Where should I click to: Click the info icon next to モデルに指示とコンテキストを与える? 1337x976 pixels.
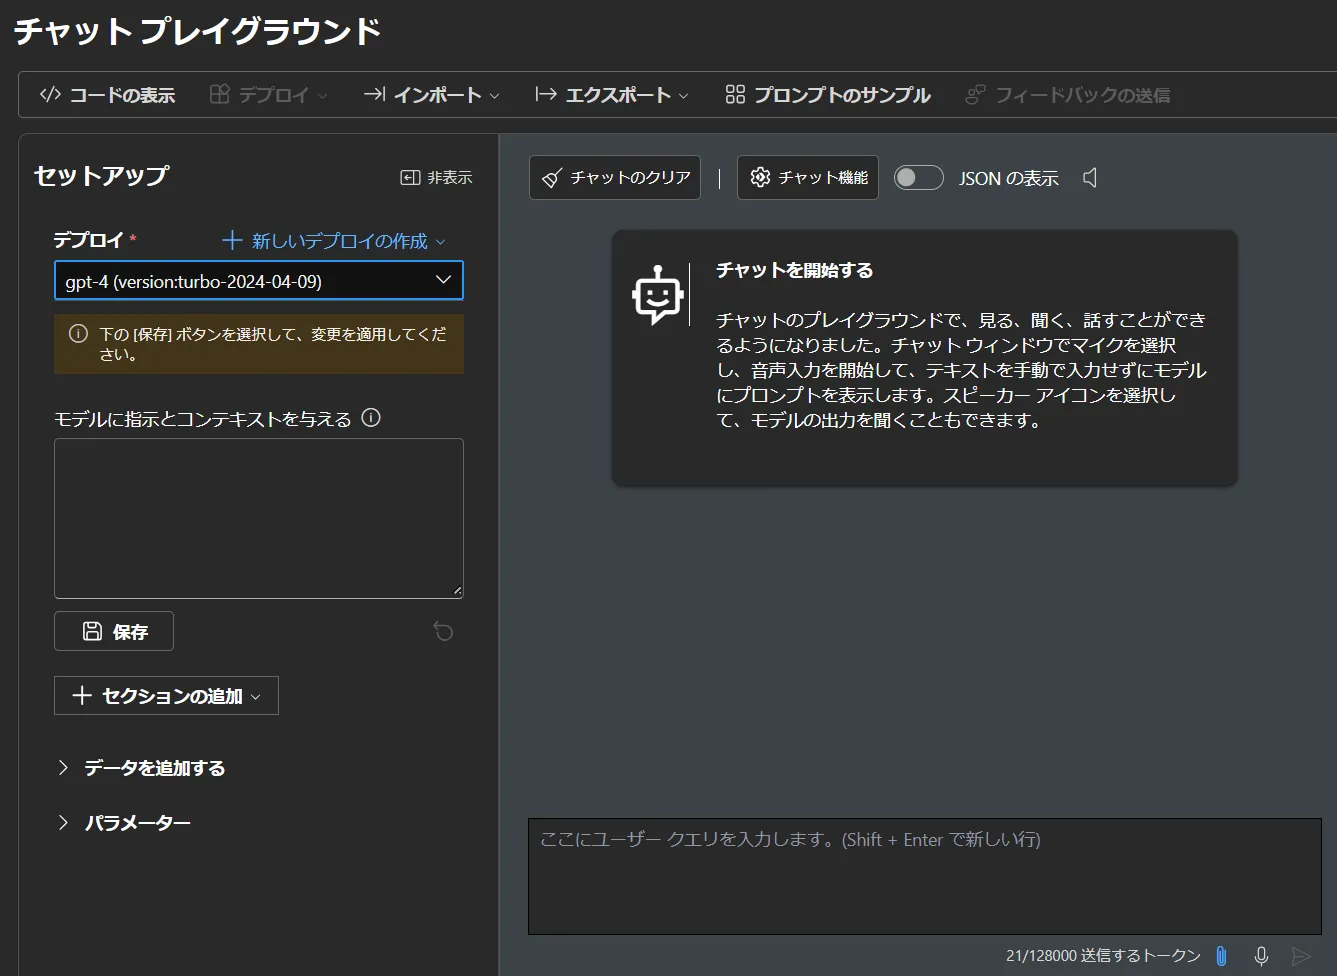pos(371,418)
